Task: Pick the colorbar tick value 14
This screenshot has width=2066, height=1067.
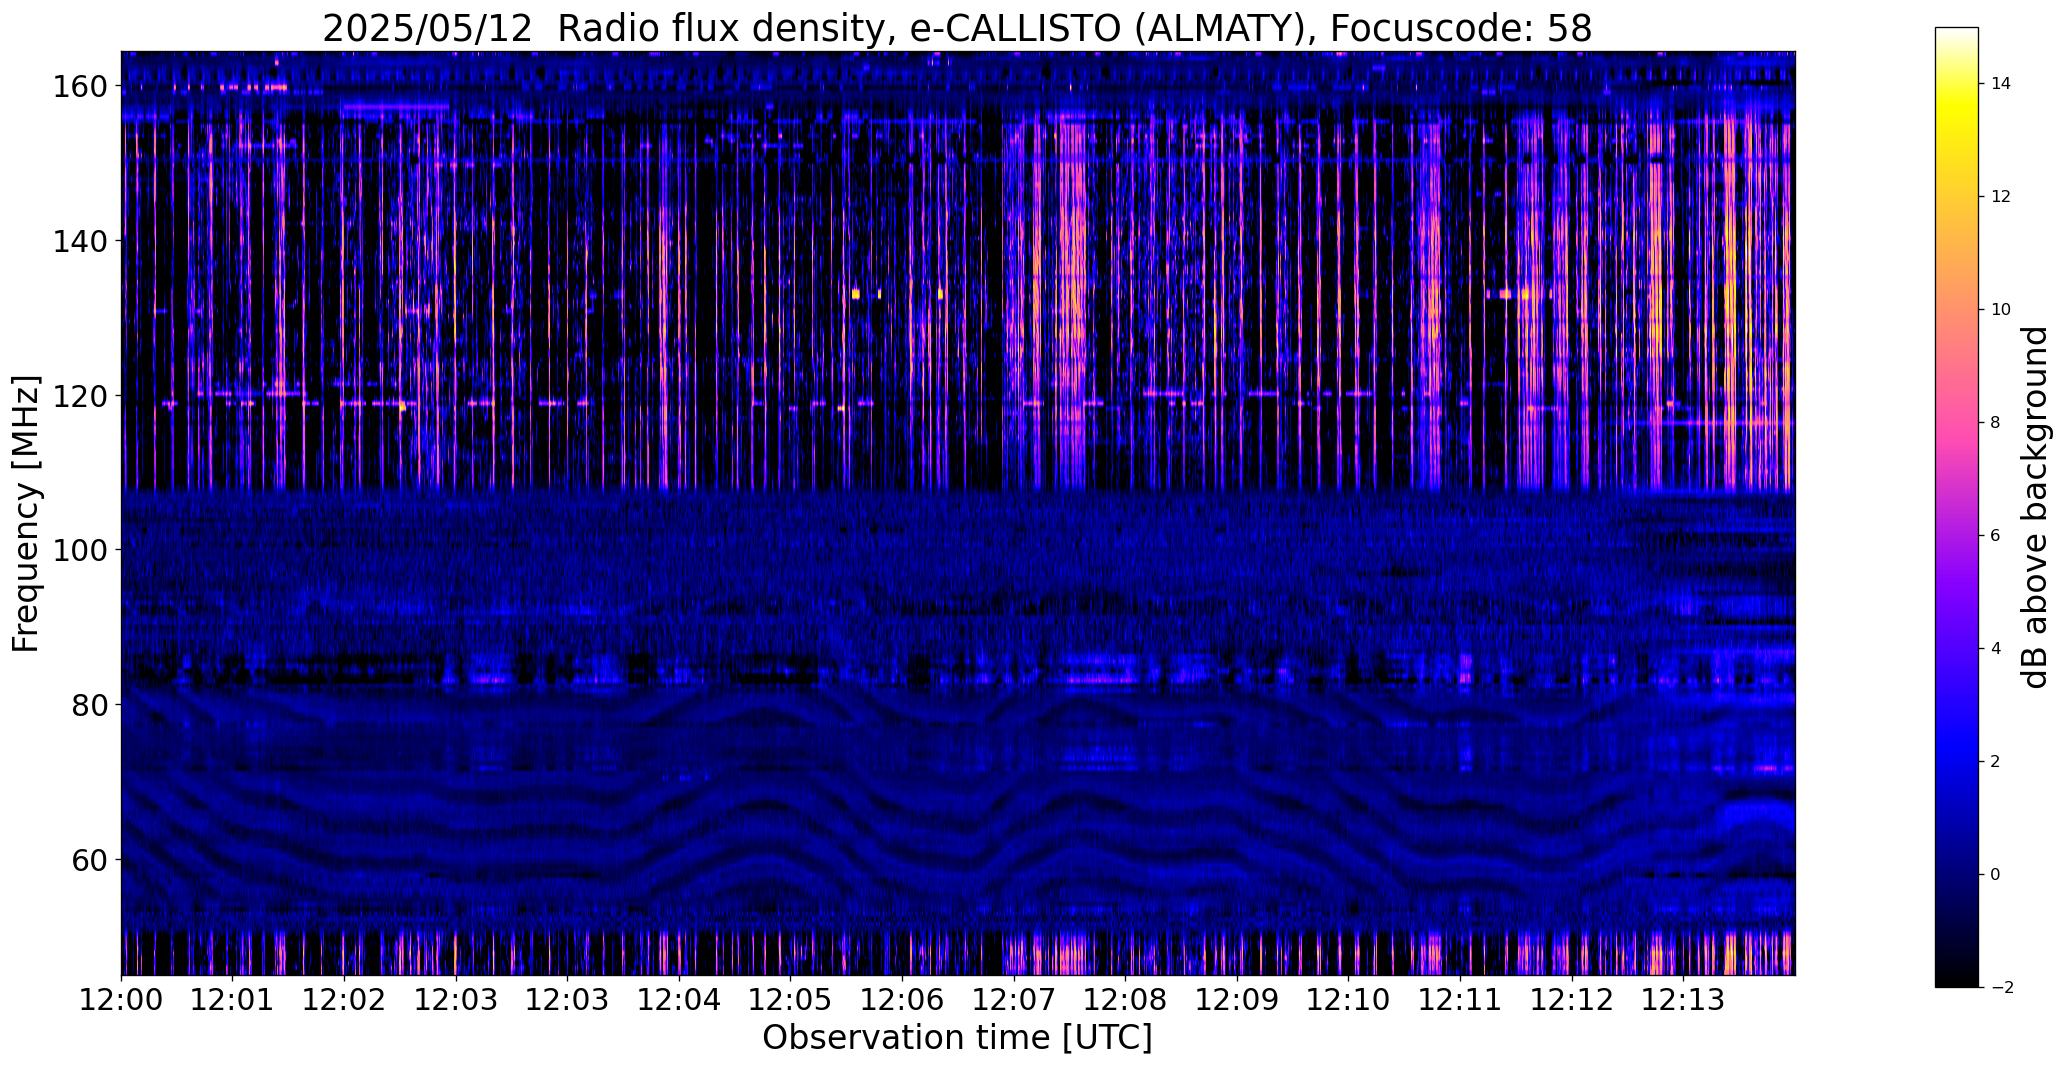Action: (2000, 84)
